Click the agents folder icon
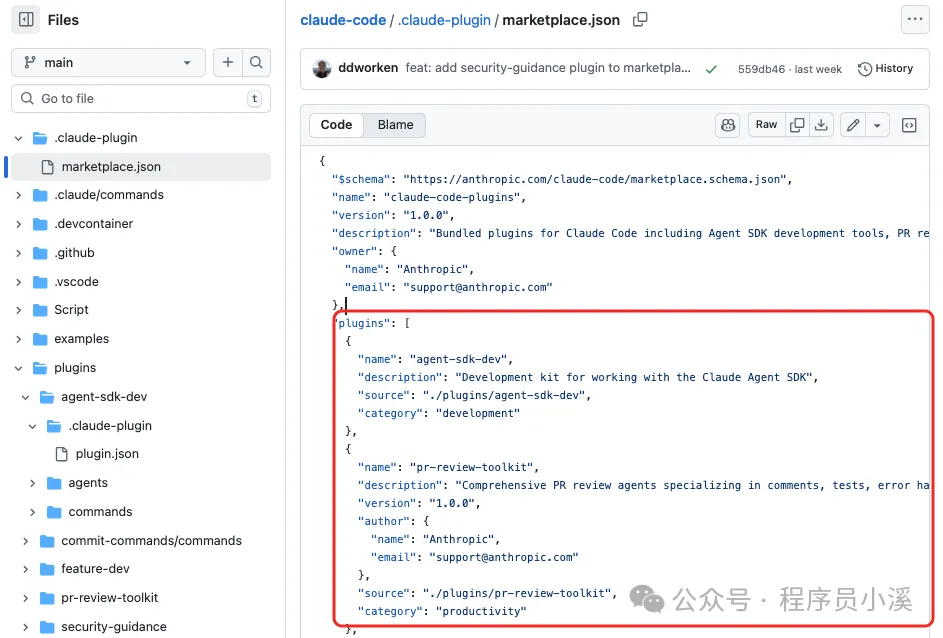The image size is (943, 638). coord(54,483)
